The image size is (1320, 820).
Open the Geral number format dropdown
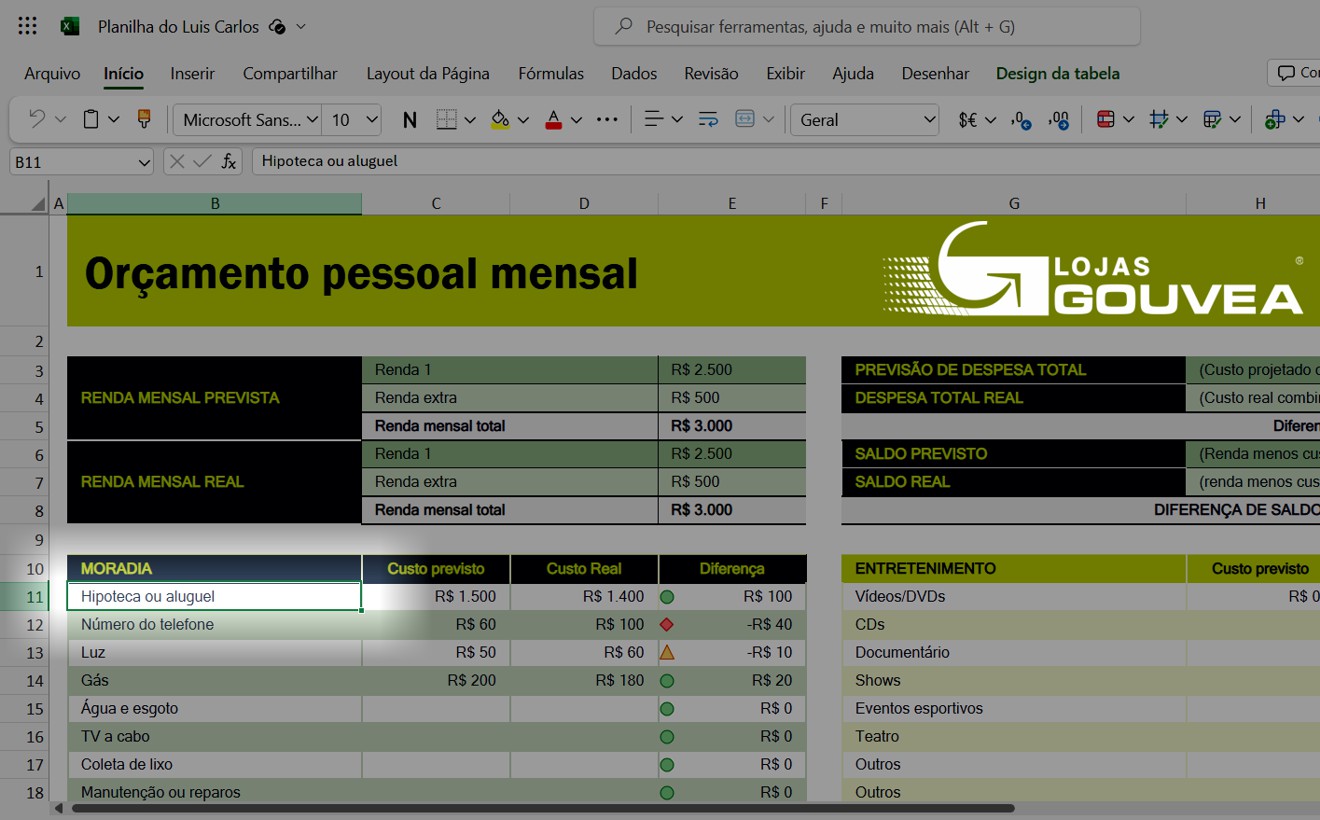click(x=864, y=119)
